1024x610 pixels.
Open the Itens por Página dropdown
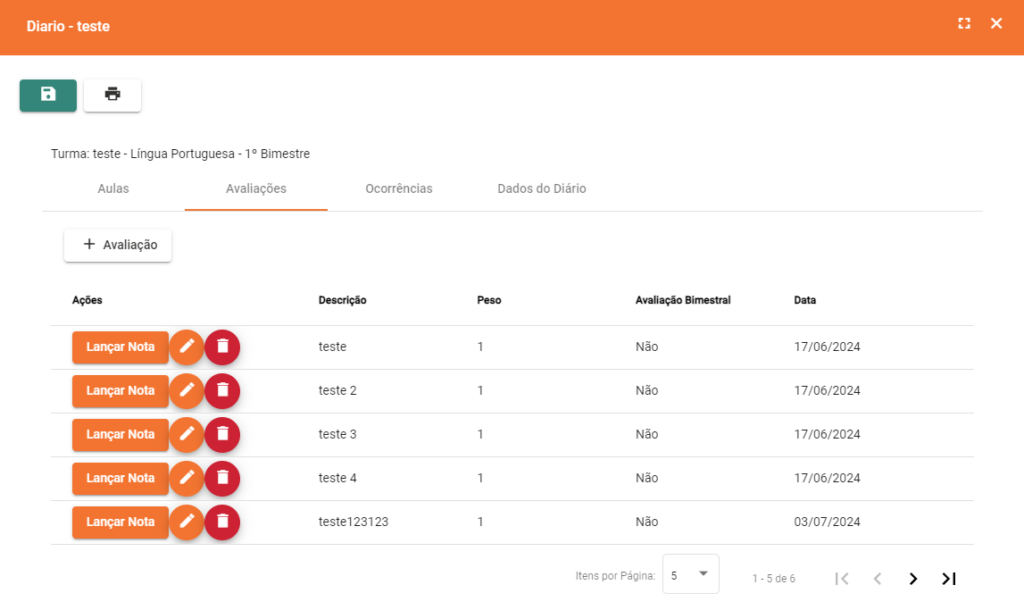coord(690,575)
